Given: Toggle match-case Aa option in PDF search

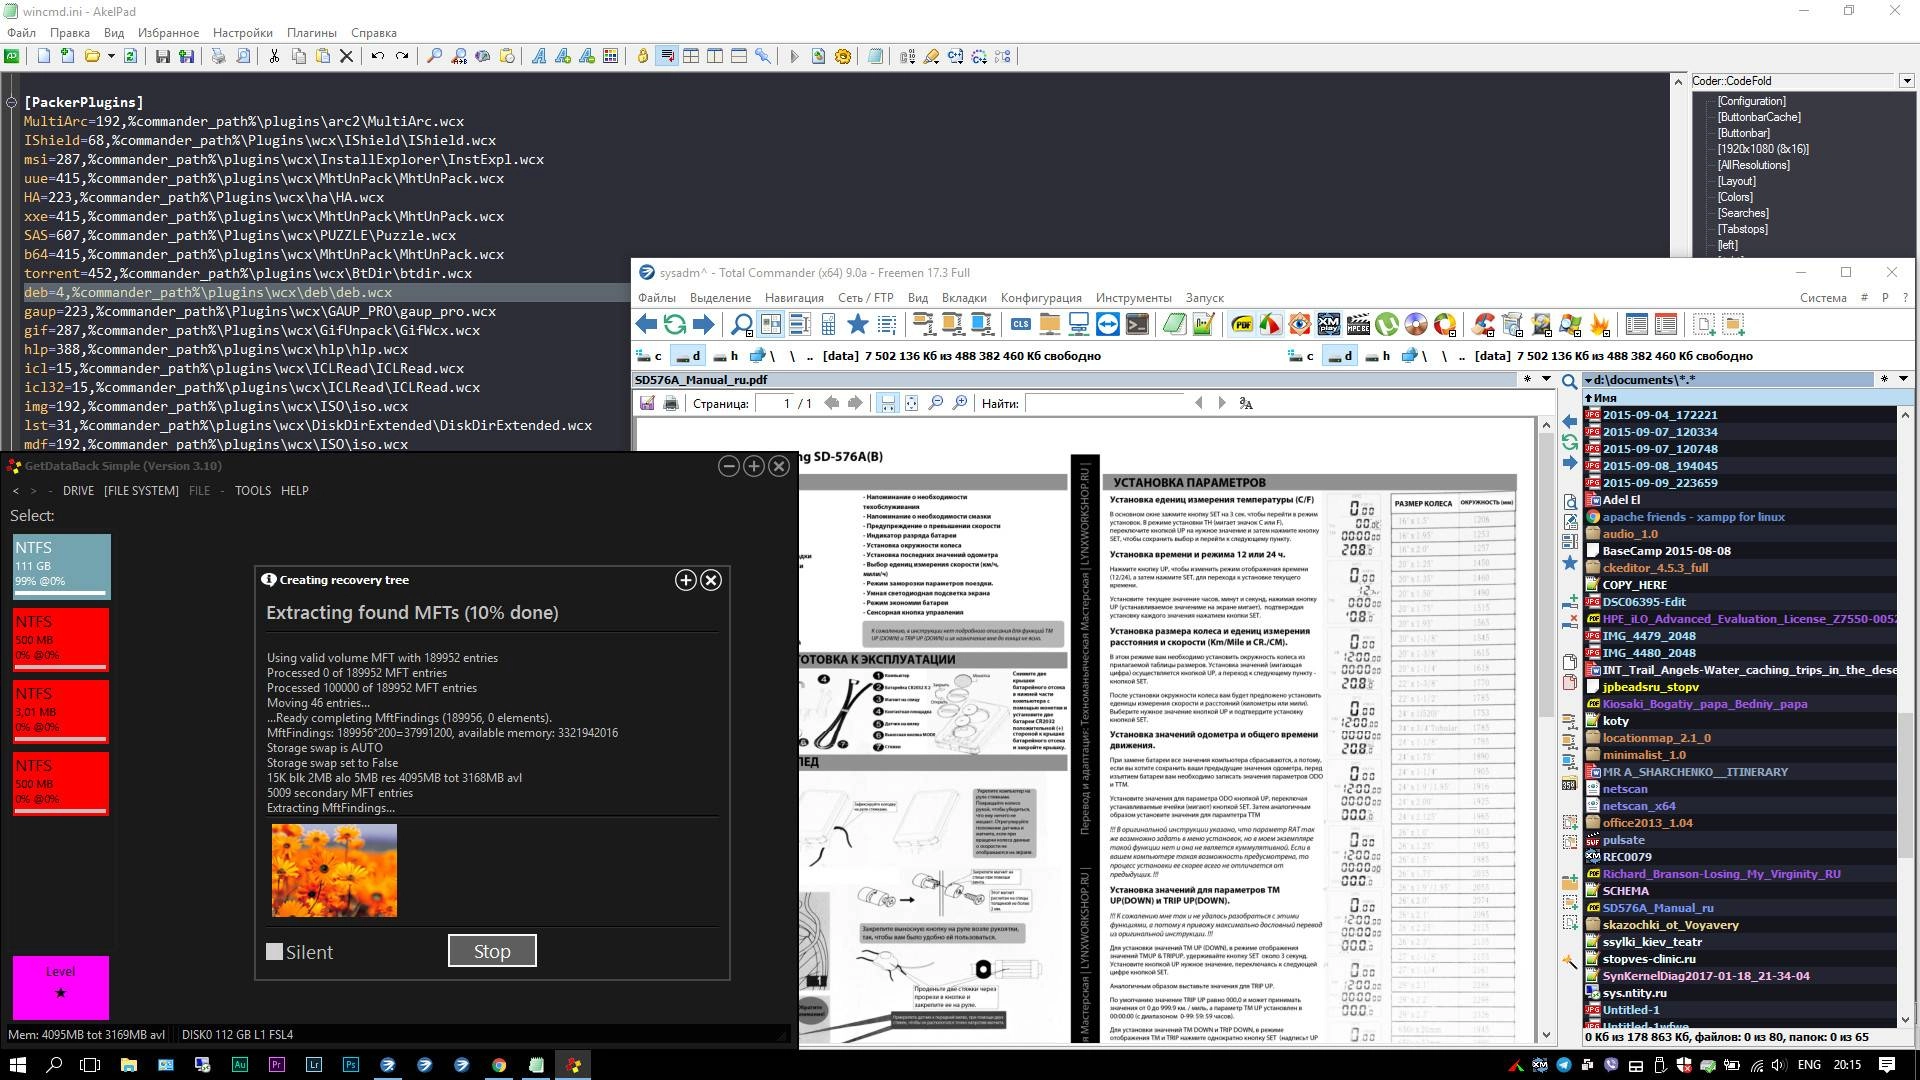Looking at the screenshot, I should [1246, 403].
